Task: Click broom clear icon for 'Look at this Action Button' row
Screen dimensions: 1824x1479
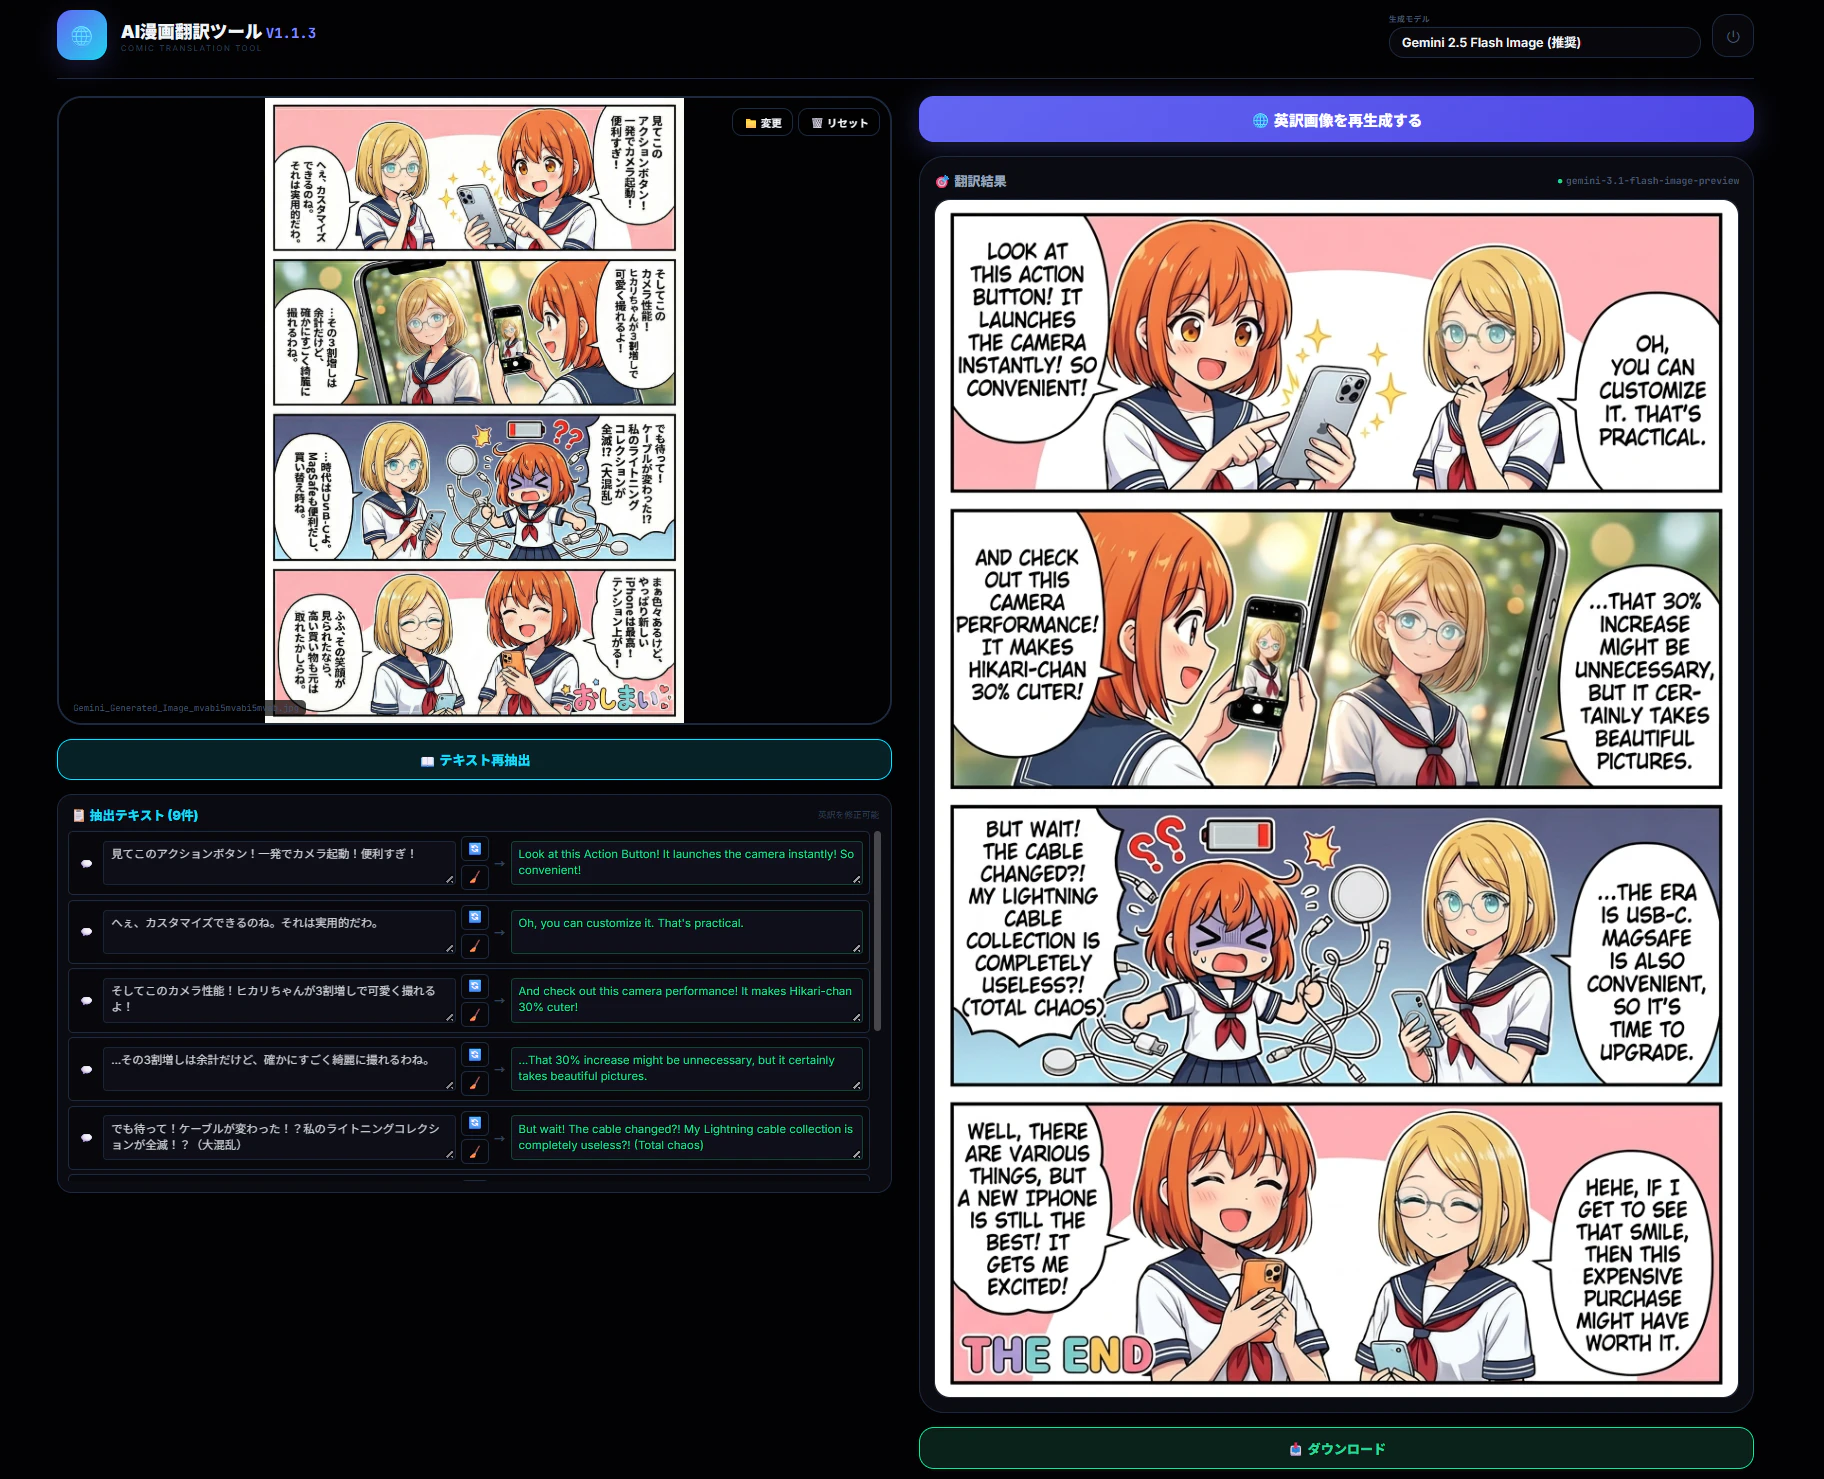Action: pos(475,877)
